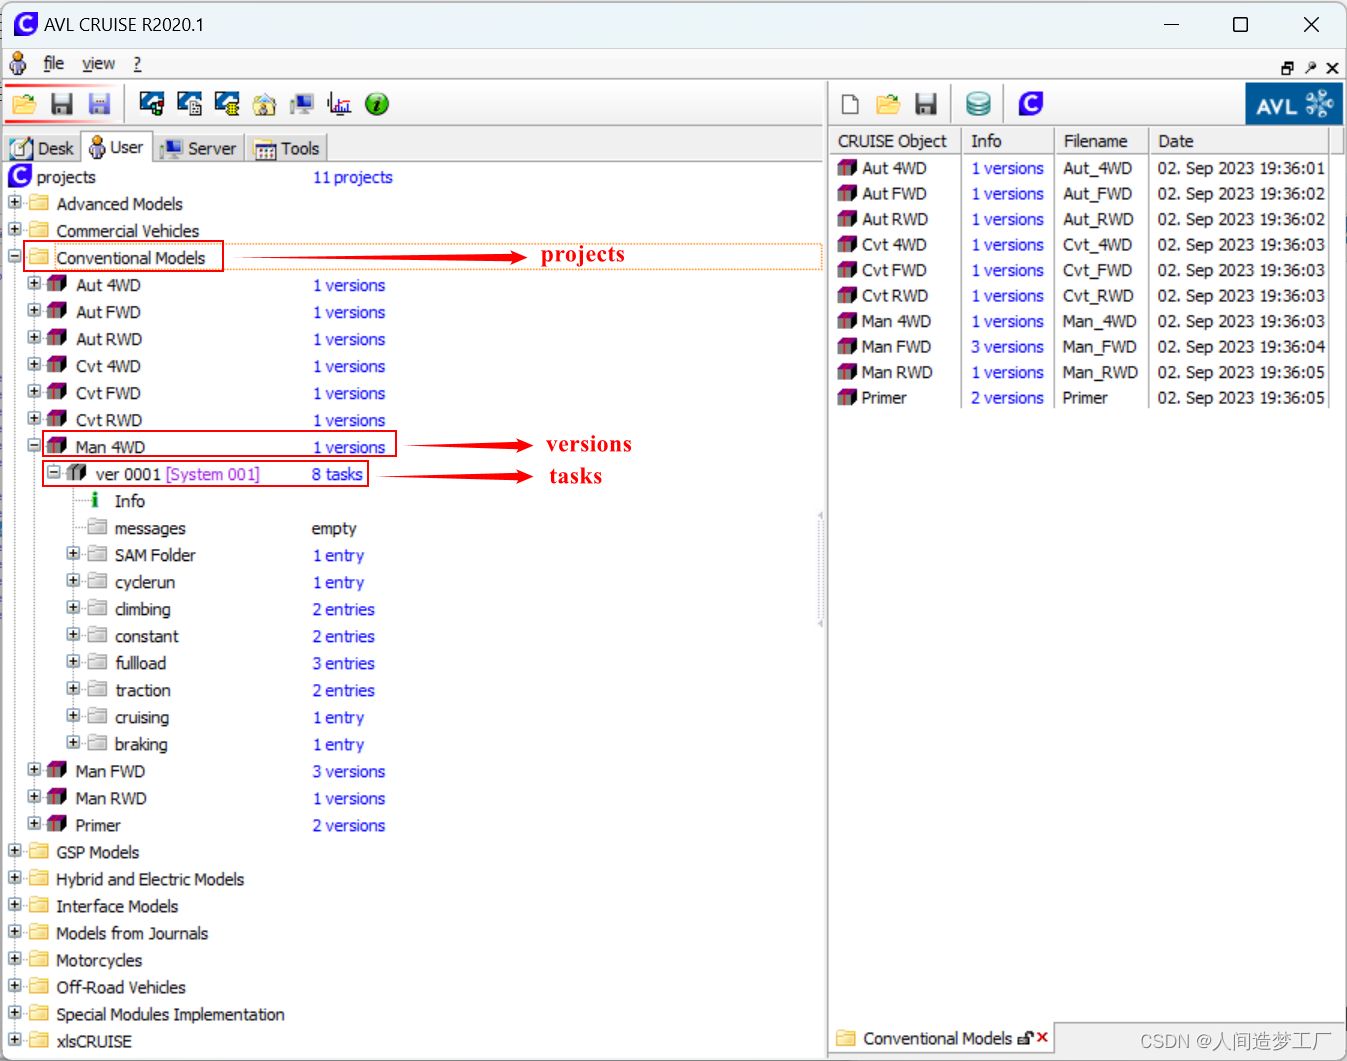This screenshot has height=1061, width=1347.
Task: Select Motorcycles folder in tree
Action: [99, 960]
